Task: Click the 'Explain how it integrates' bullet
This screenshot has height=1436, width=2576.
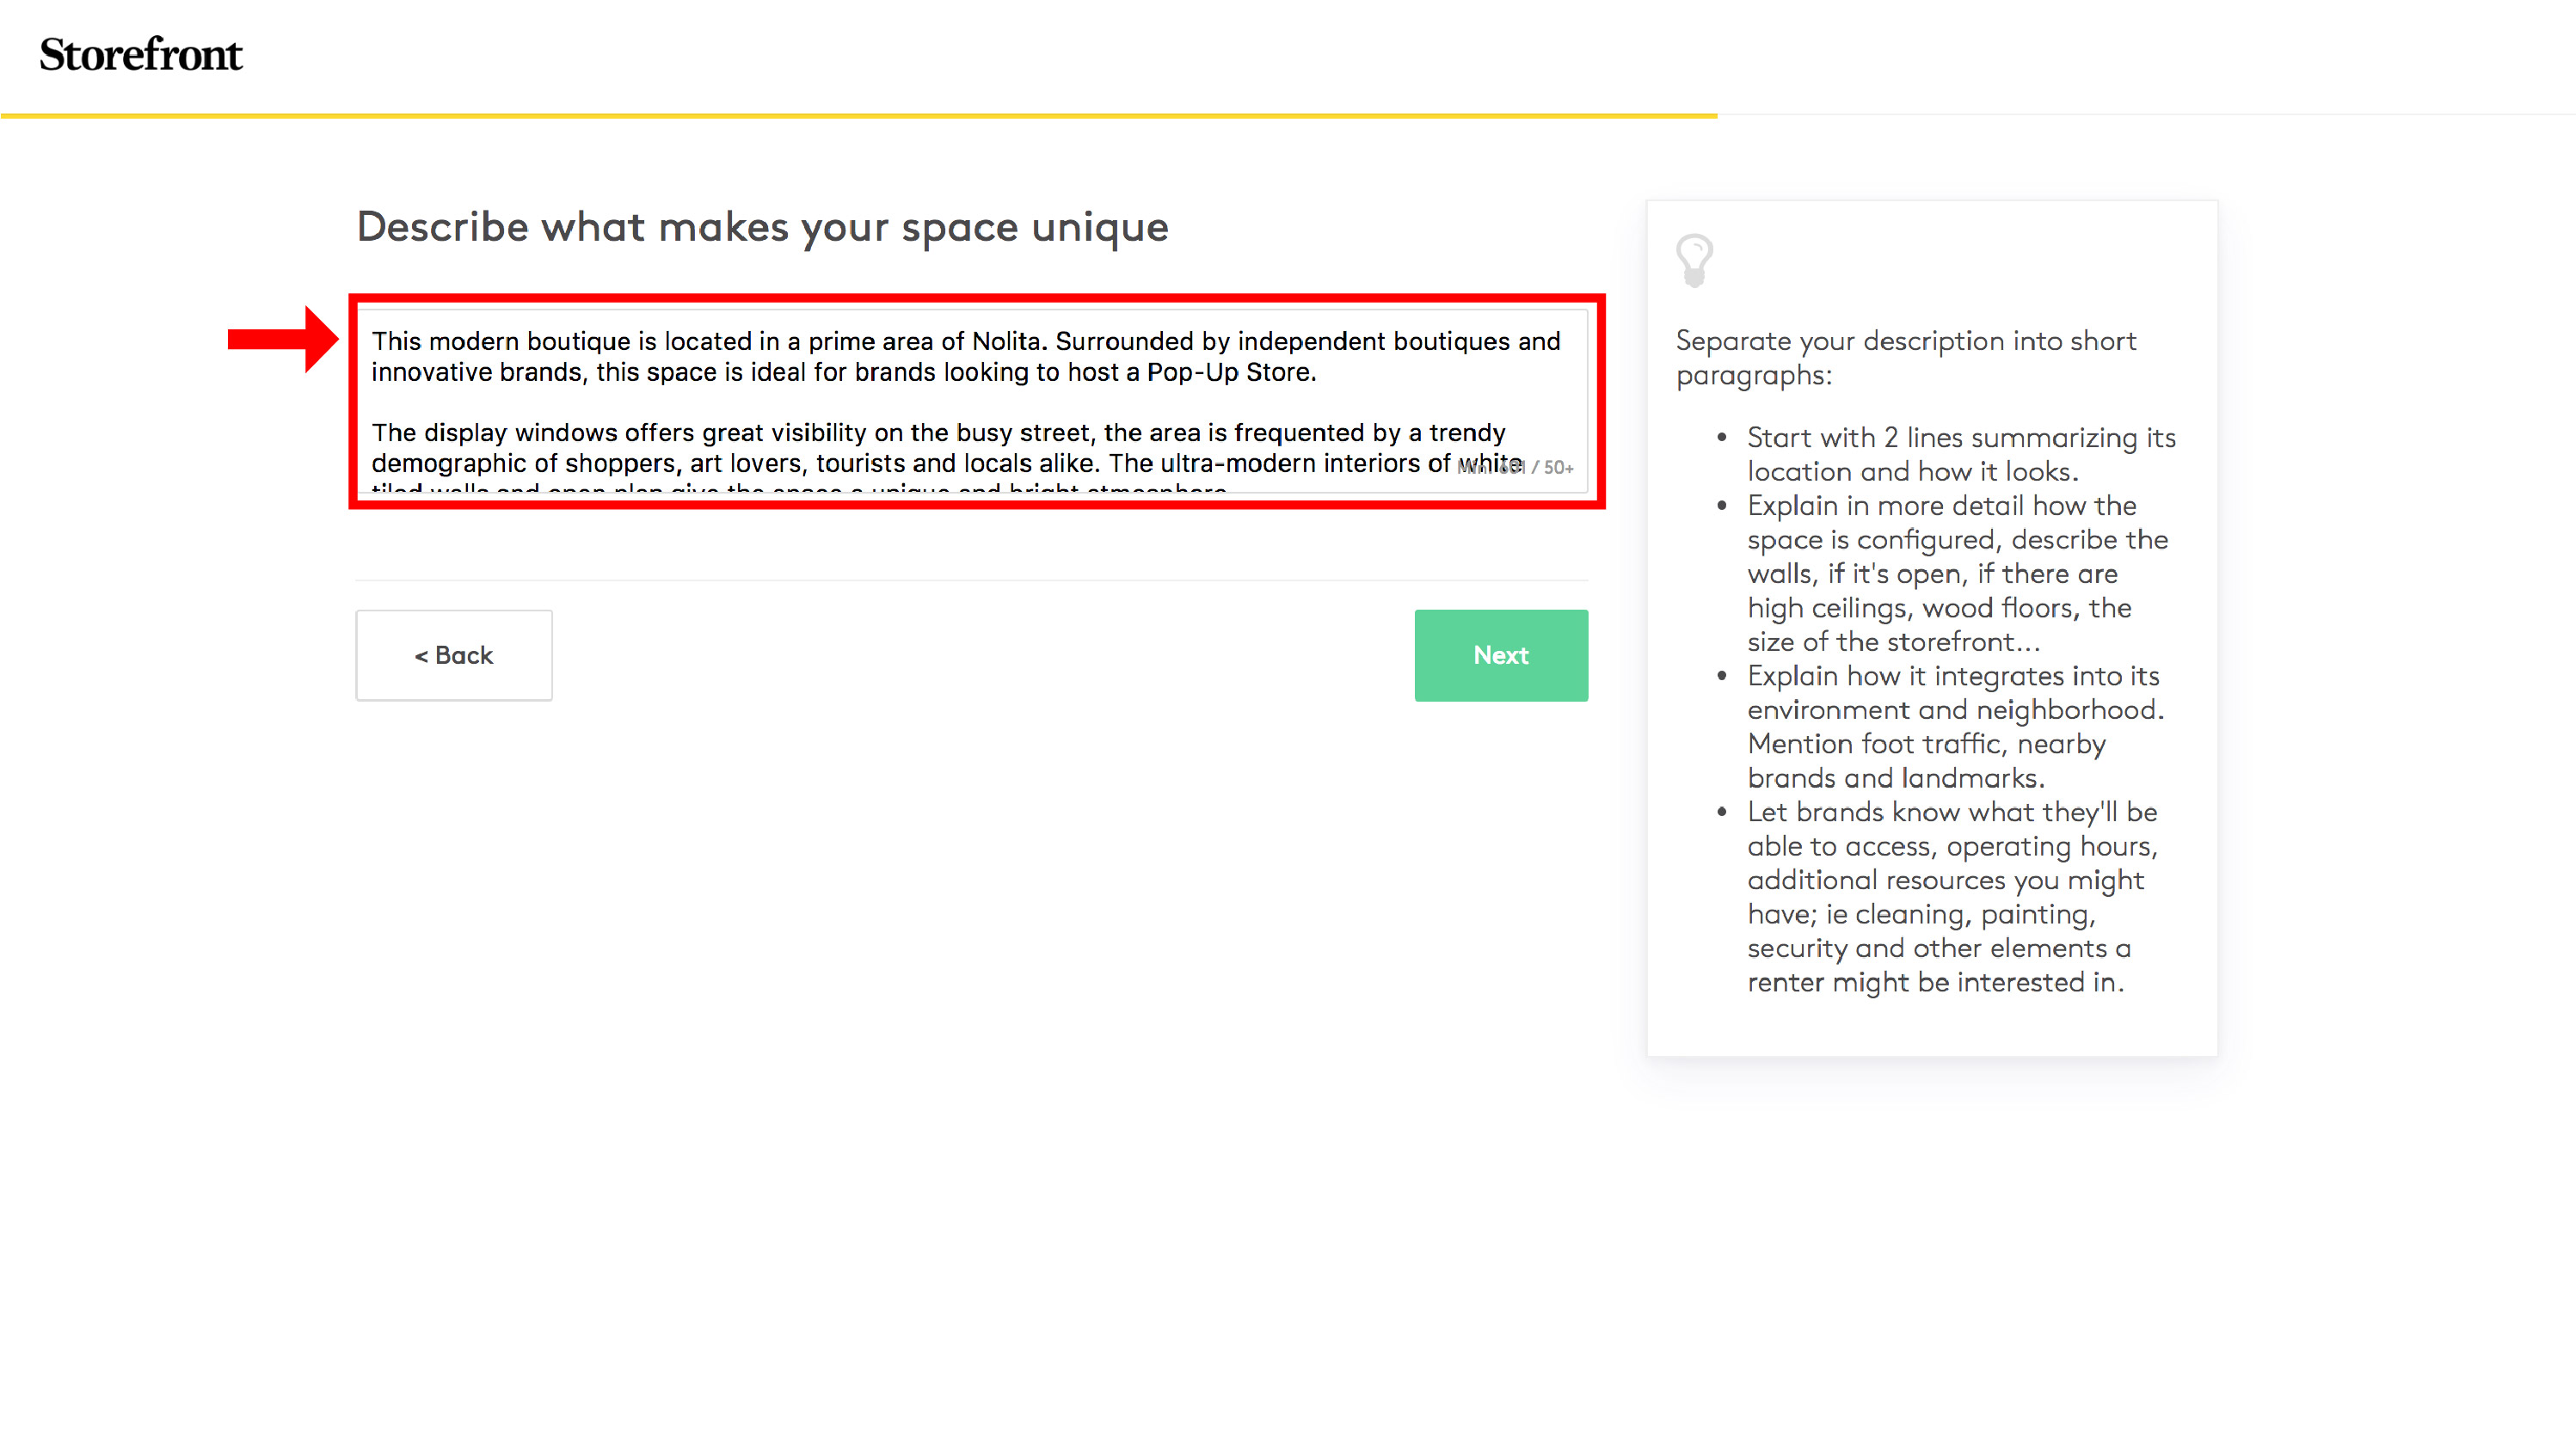Action: (x=1955, y=726)
